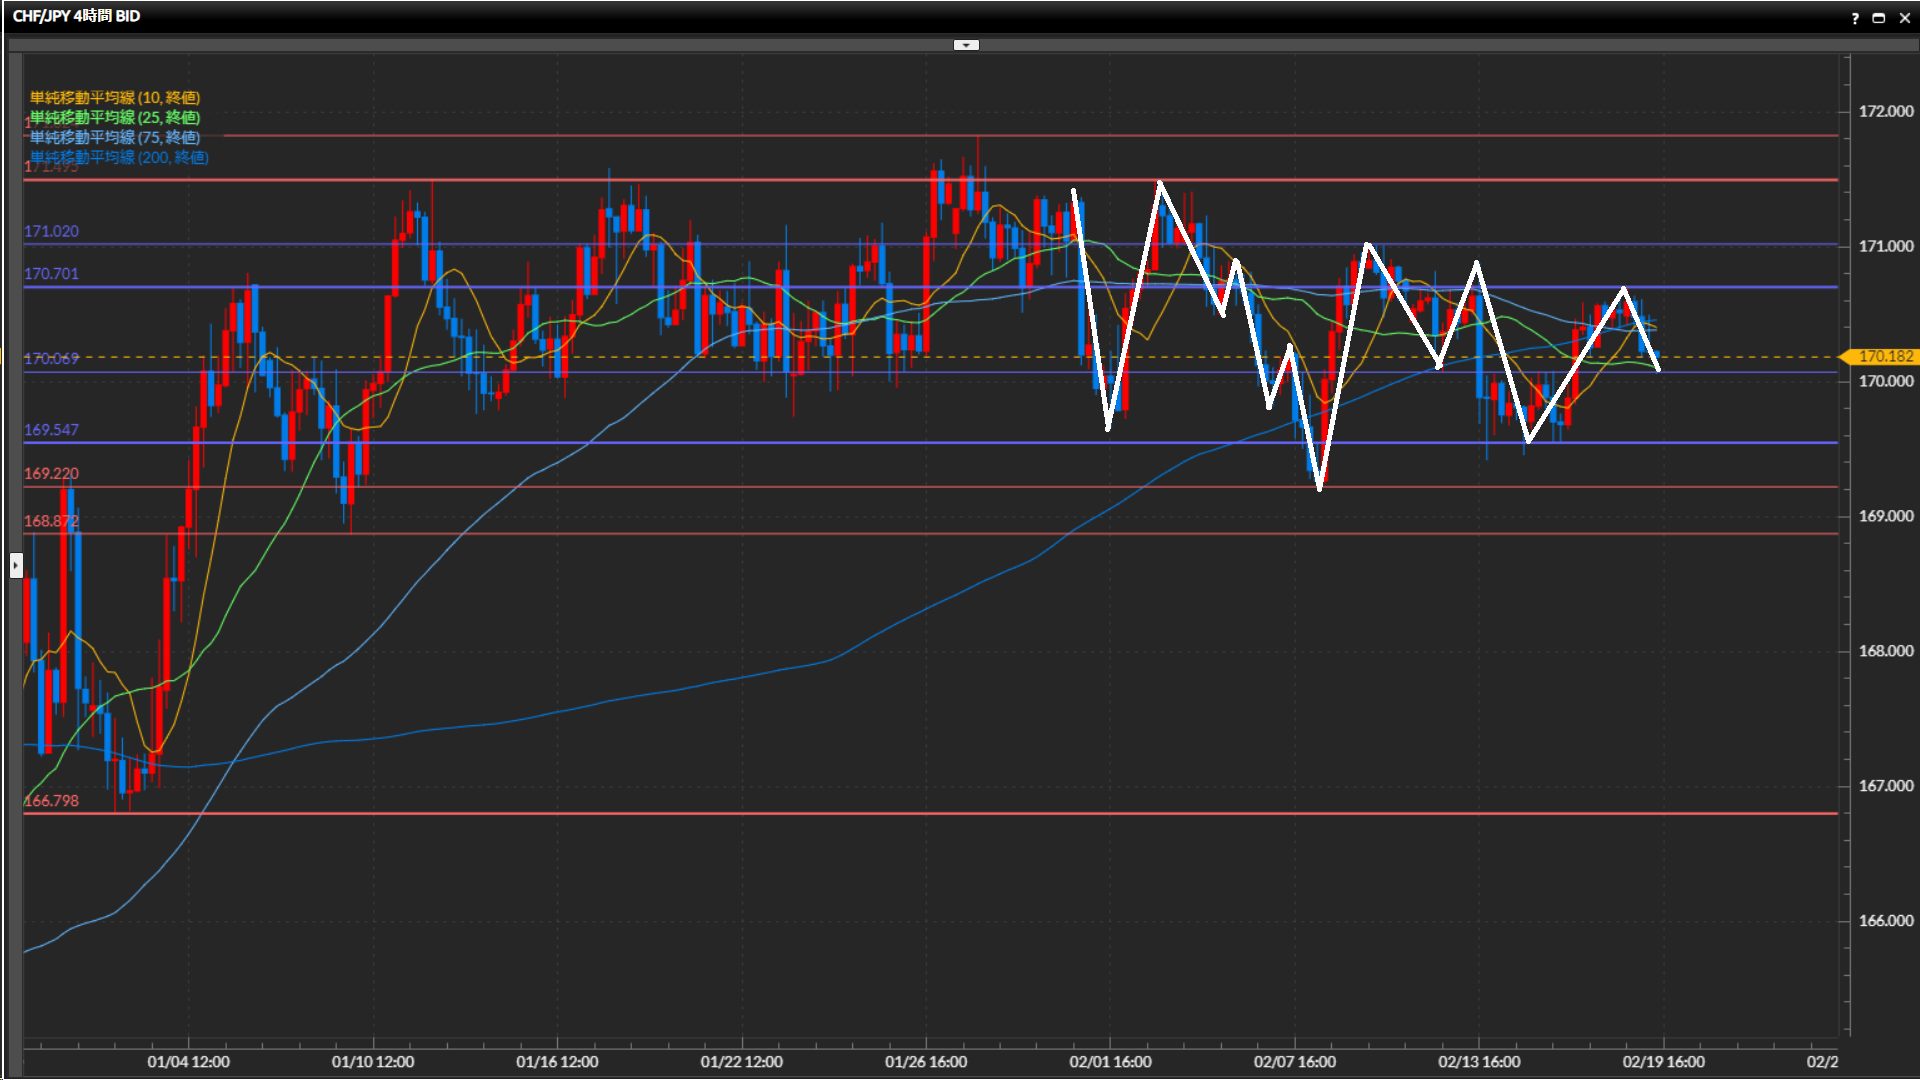Select the 75-period simple moving average label
The width and height of the screenshot is (1920, 1080).
point(115,137)
